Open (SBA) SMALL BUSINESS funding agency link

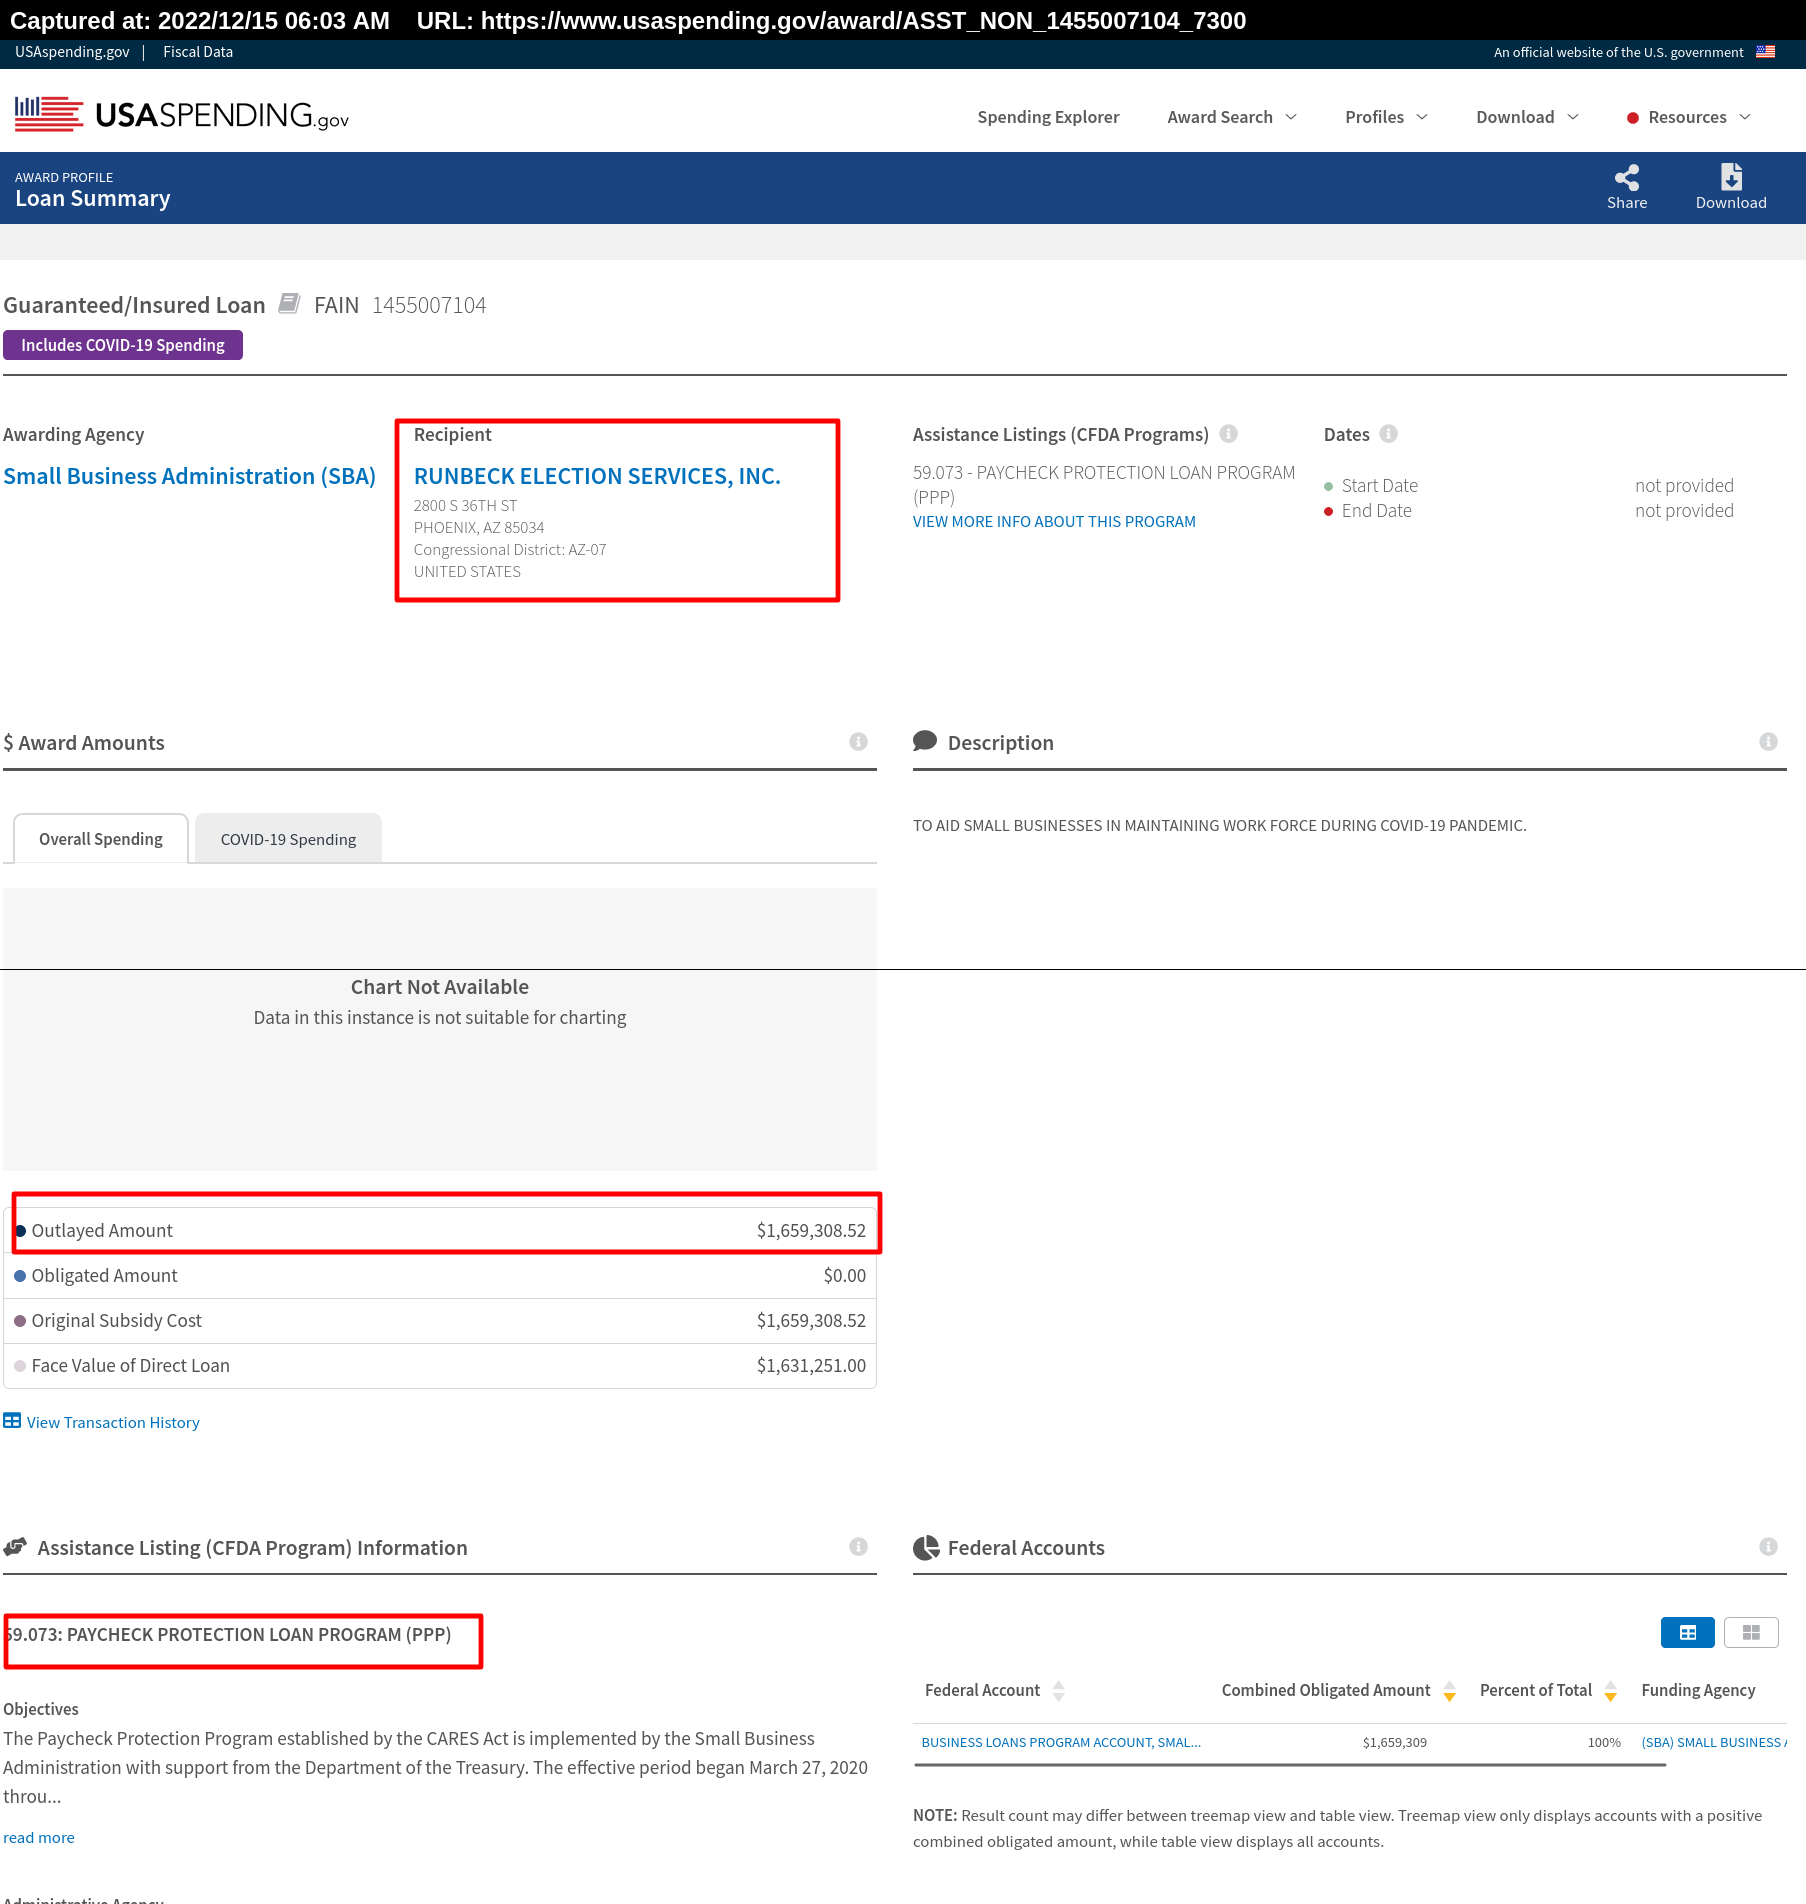pyautogui.click(x=1713, y=1742)
